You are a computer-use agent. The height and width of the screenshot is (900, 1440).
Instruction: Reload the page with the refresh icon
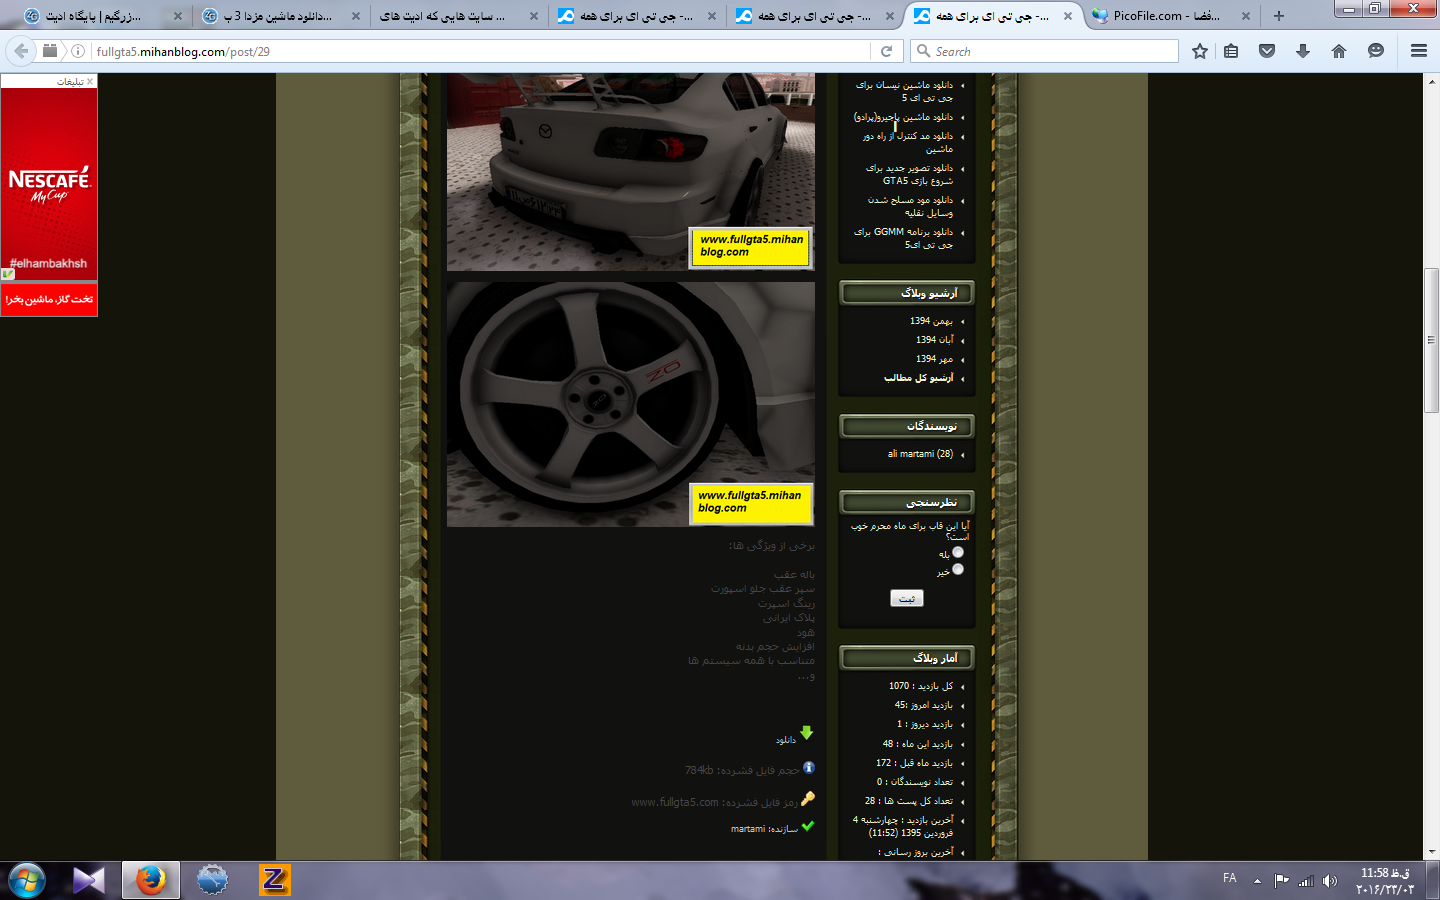click(886, 51)
